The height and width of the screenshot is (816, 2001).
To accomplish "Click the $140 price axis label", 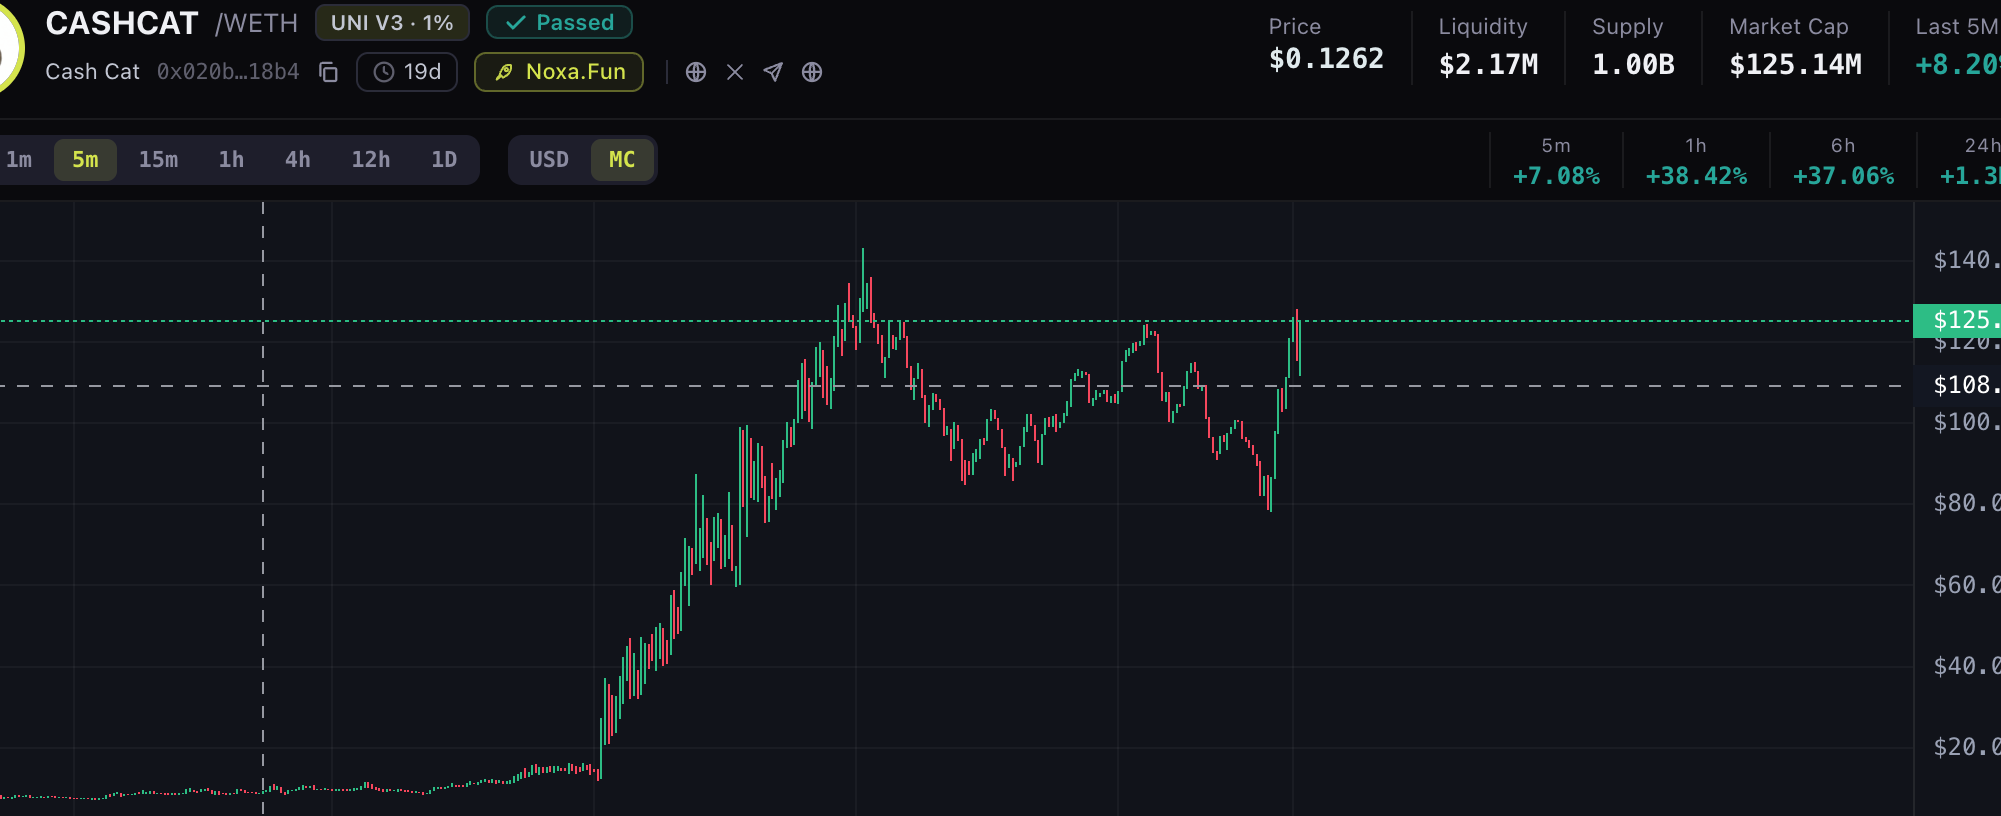I will point(1966,260).
